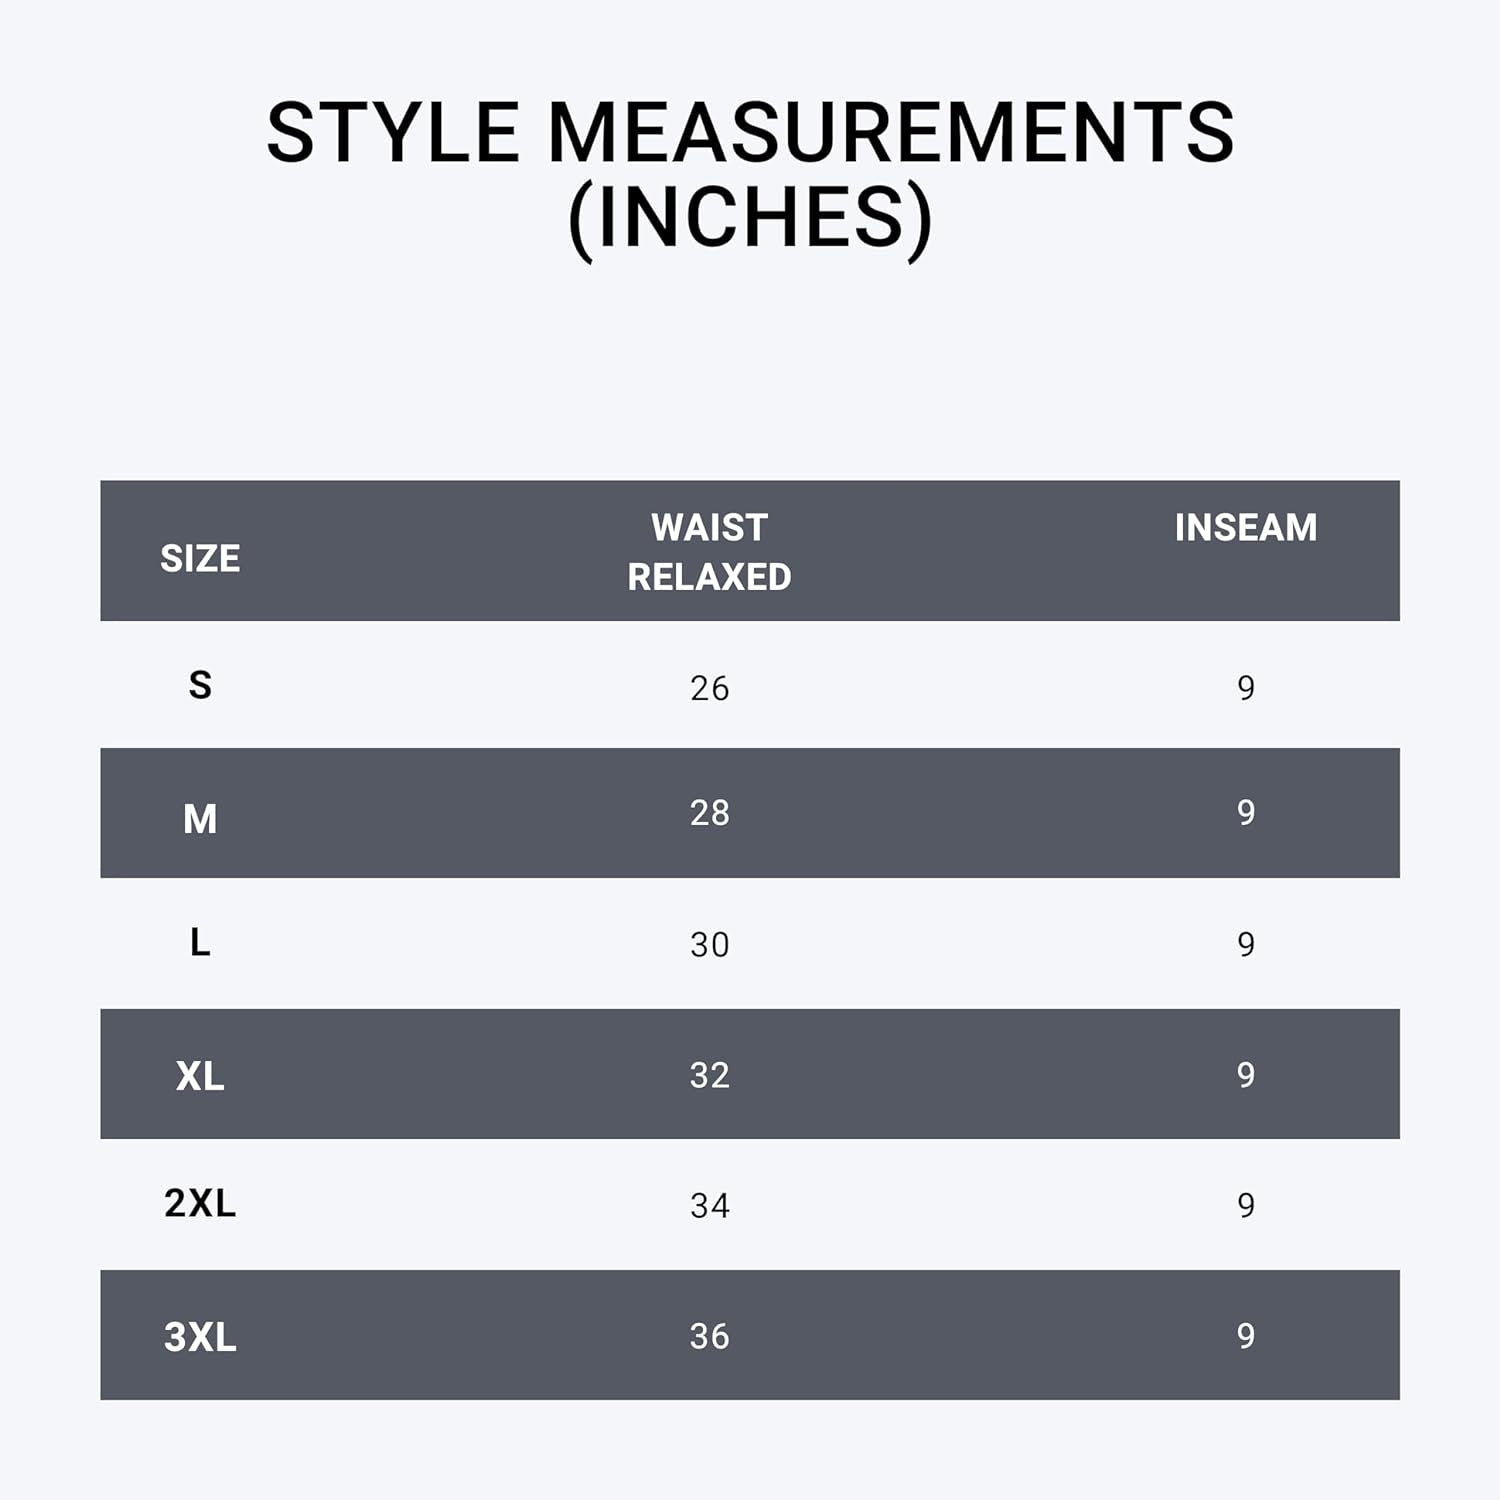Click the INSEAM column header
Image resolution: width=1500 pixels, height=1500 pixels.
pyautogui.click(x=1245, y=527)
